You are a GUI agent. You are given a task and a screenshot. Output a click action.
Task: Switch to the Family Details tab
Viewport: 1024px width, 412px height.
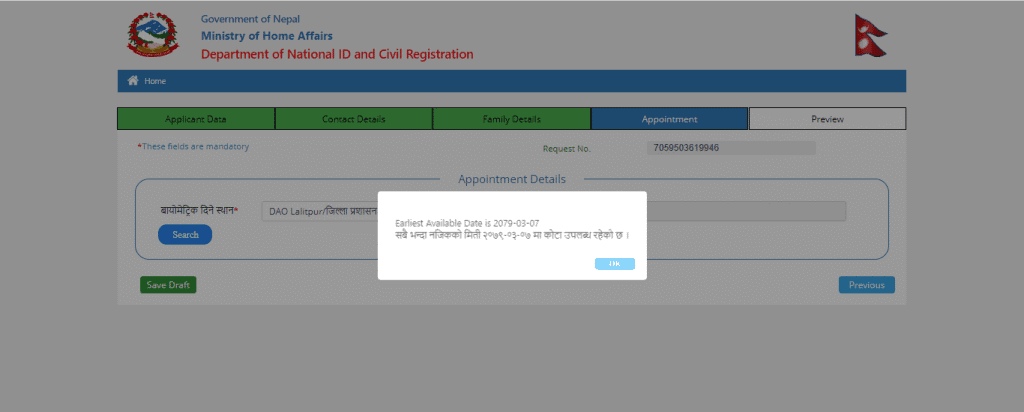[x=511, y=119]
